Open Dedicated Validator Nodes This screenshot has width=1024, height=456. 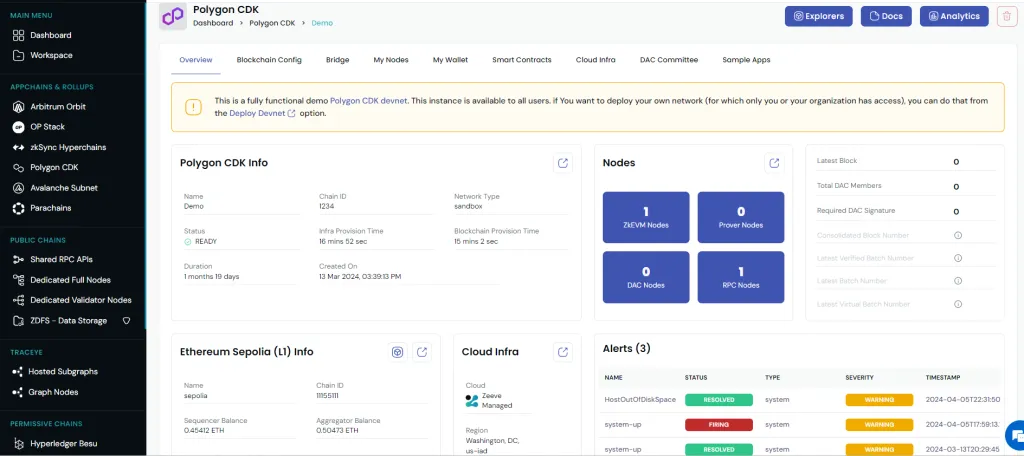coord(72,301)
